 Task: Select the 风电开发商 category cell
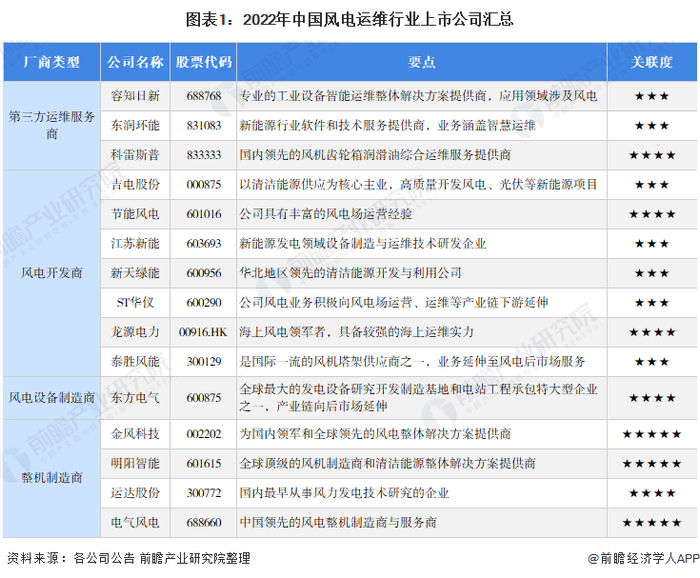52,273
